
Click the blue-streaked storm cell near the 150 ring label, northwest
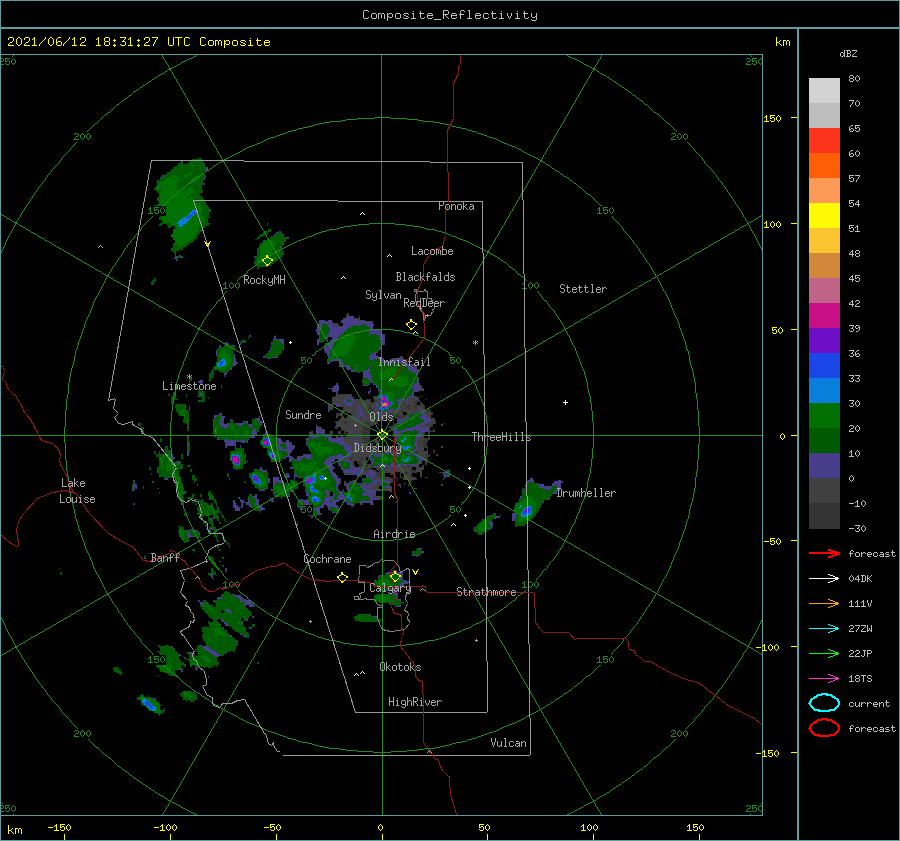point(186,219)
